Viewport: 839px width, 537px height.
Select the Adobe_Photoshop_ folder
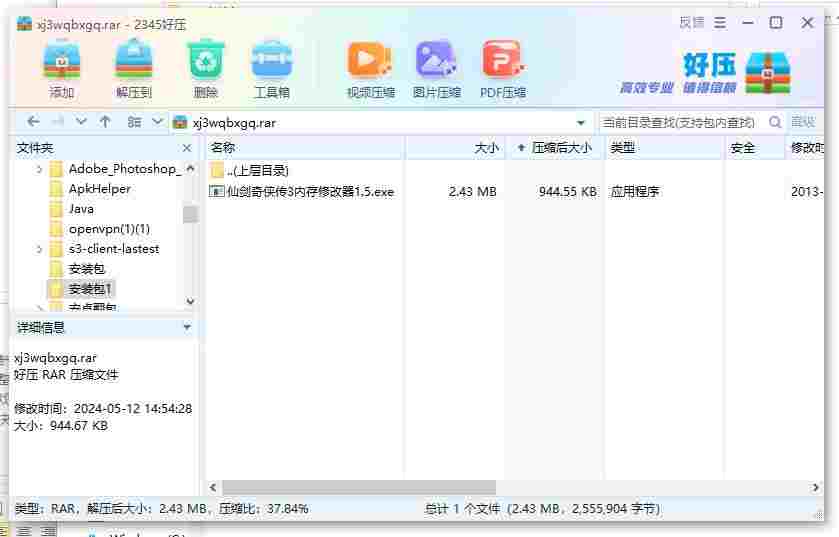click(x=125, y=169)
